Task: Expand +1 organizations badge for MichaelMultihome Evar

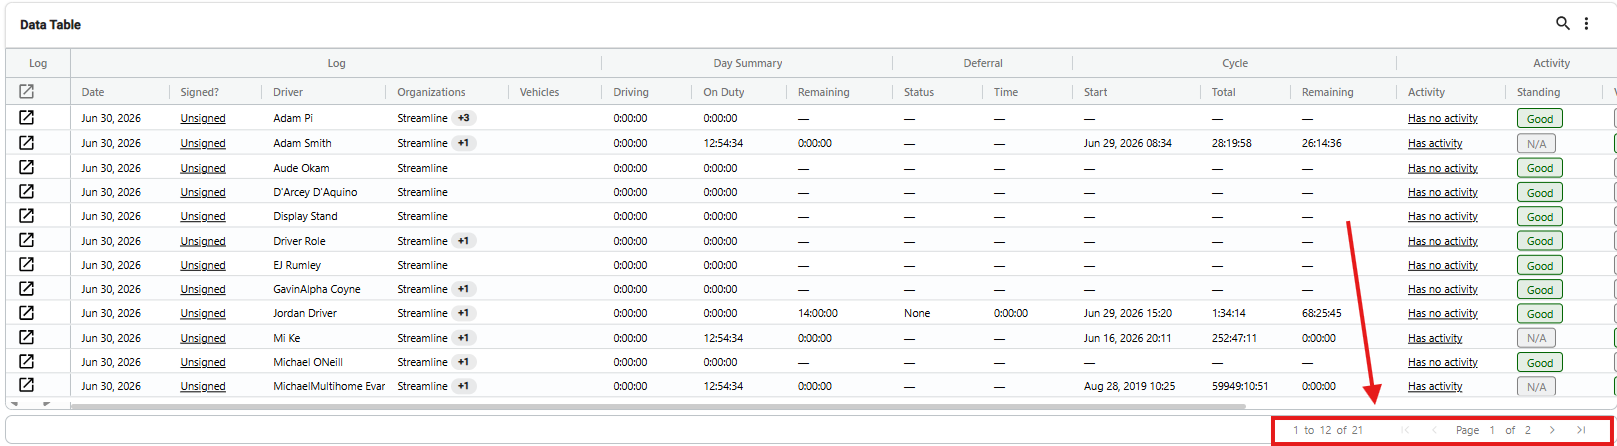Action: click(464, 386)
